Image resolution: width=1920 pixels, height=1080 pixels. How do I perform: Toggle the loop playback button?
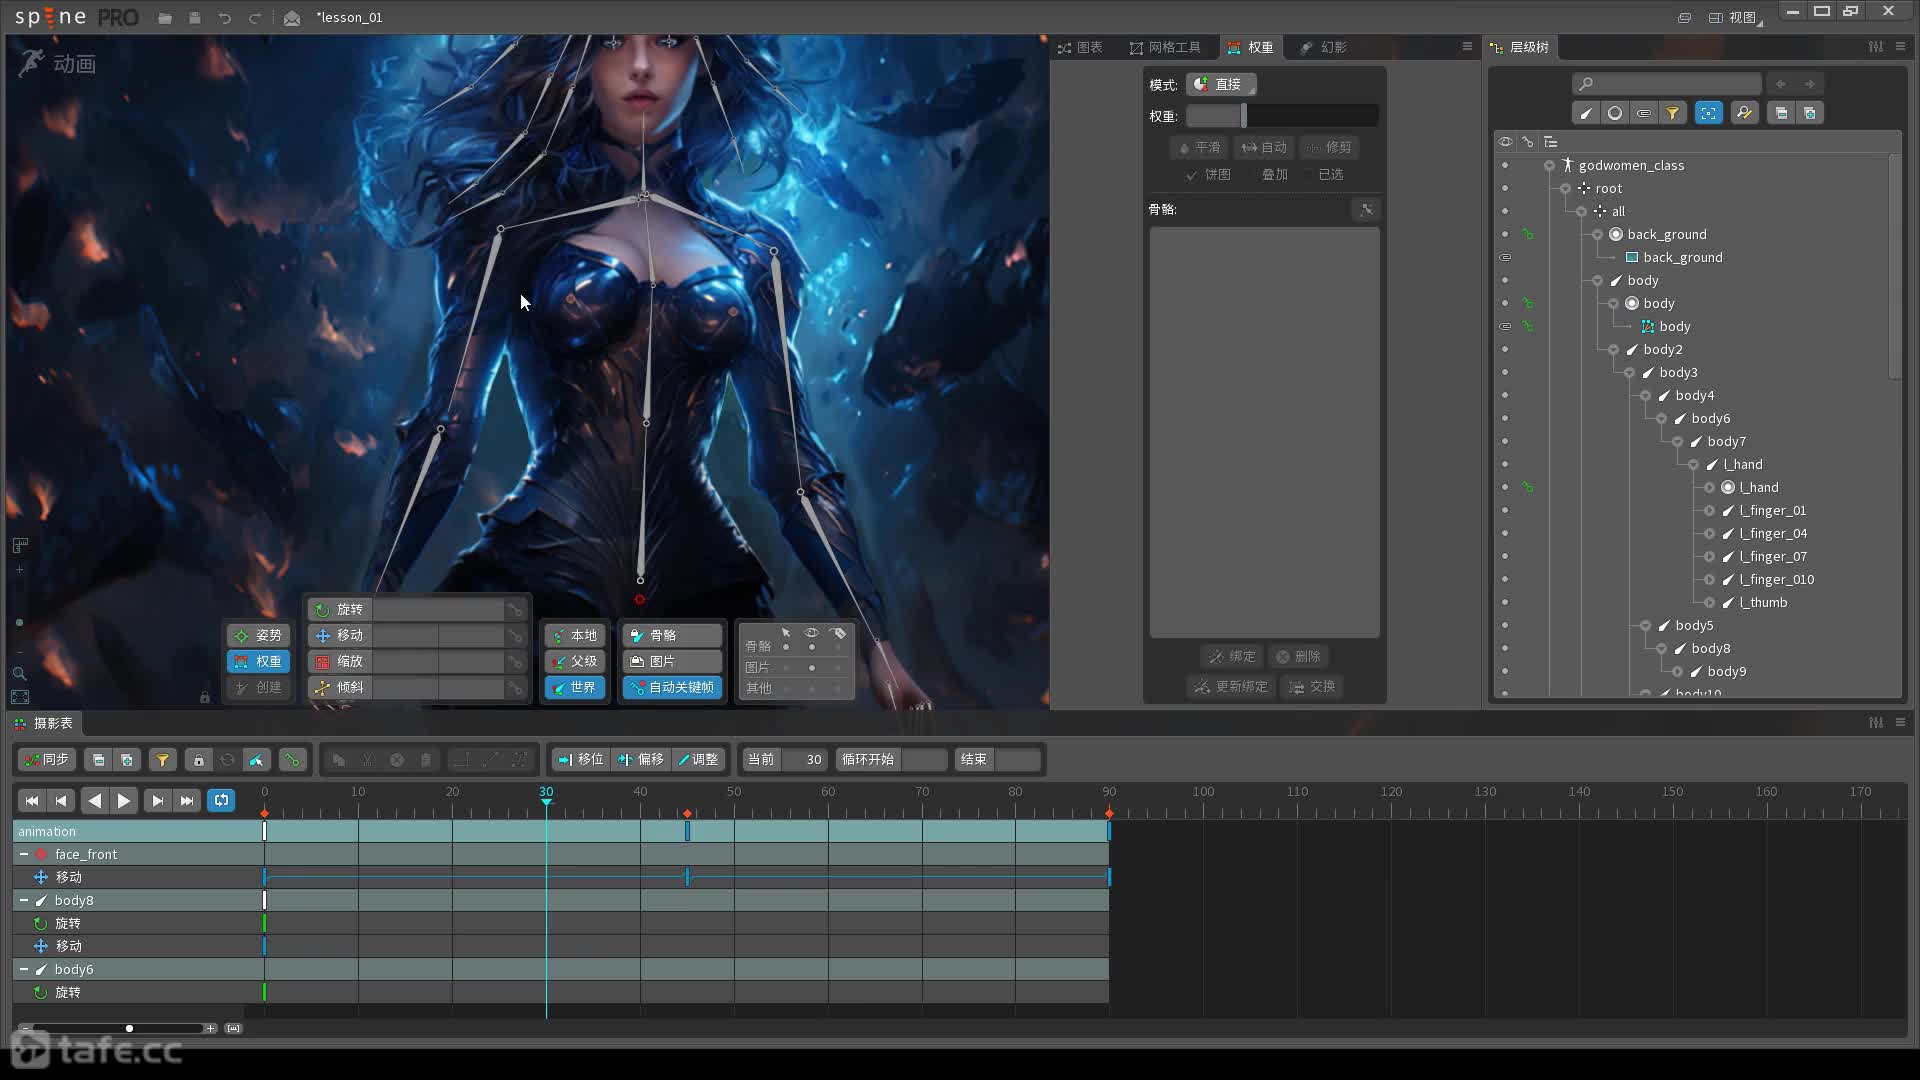[221, 800]
